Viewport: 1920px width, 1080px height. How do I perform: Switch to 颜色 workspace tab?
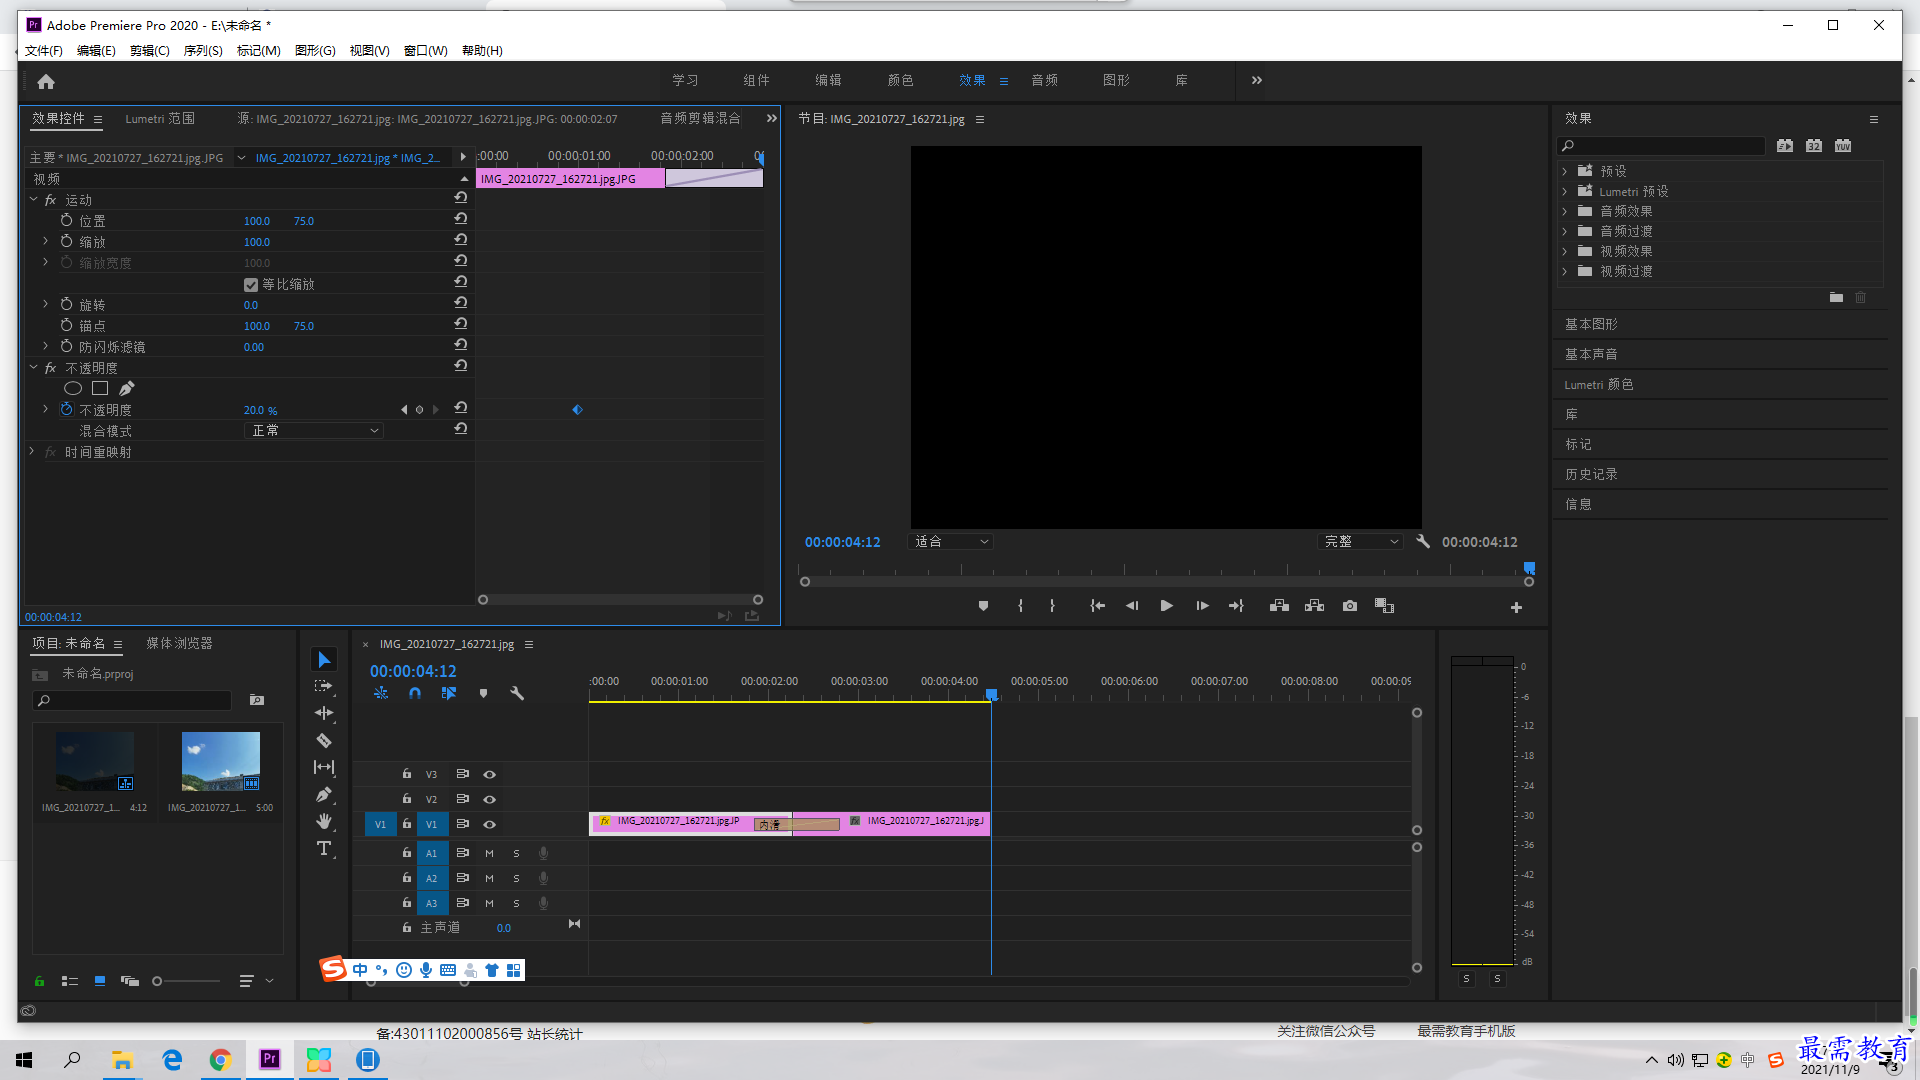[900, 80]
